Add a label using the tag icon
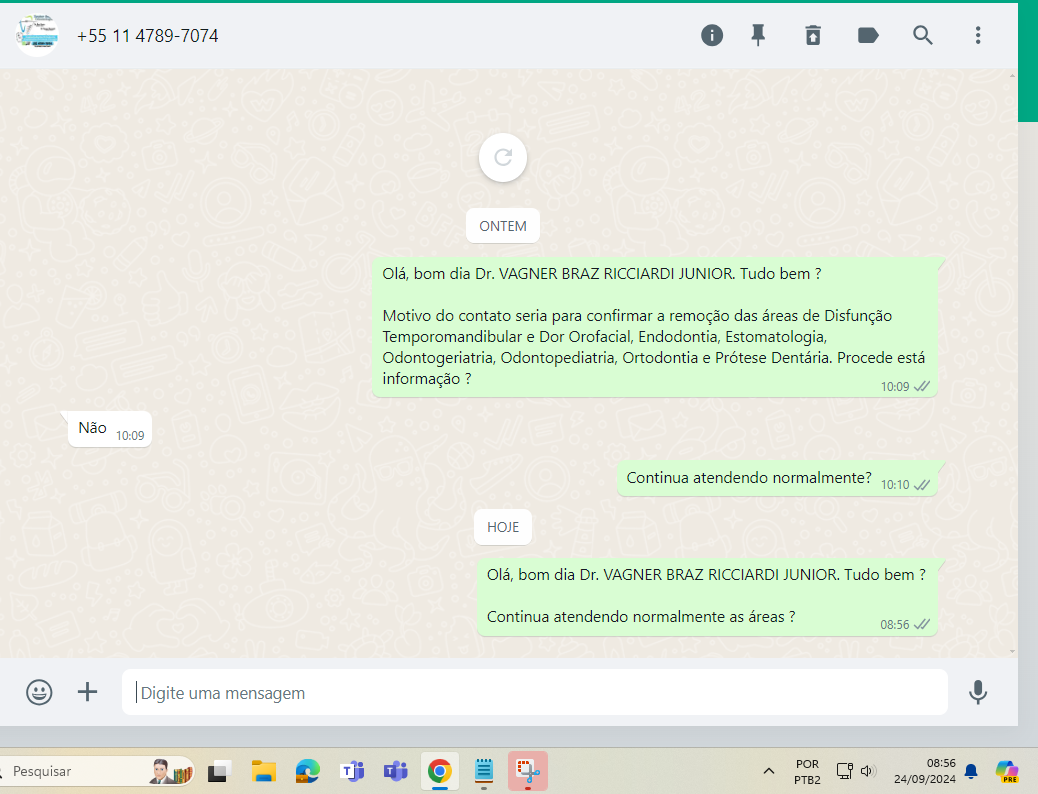 pos(868,36)
